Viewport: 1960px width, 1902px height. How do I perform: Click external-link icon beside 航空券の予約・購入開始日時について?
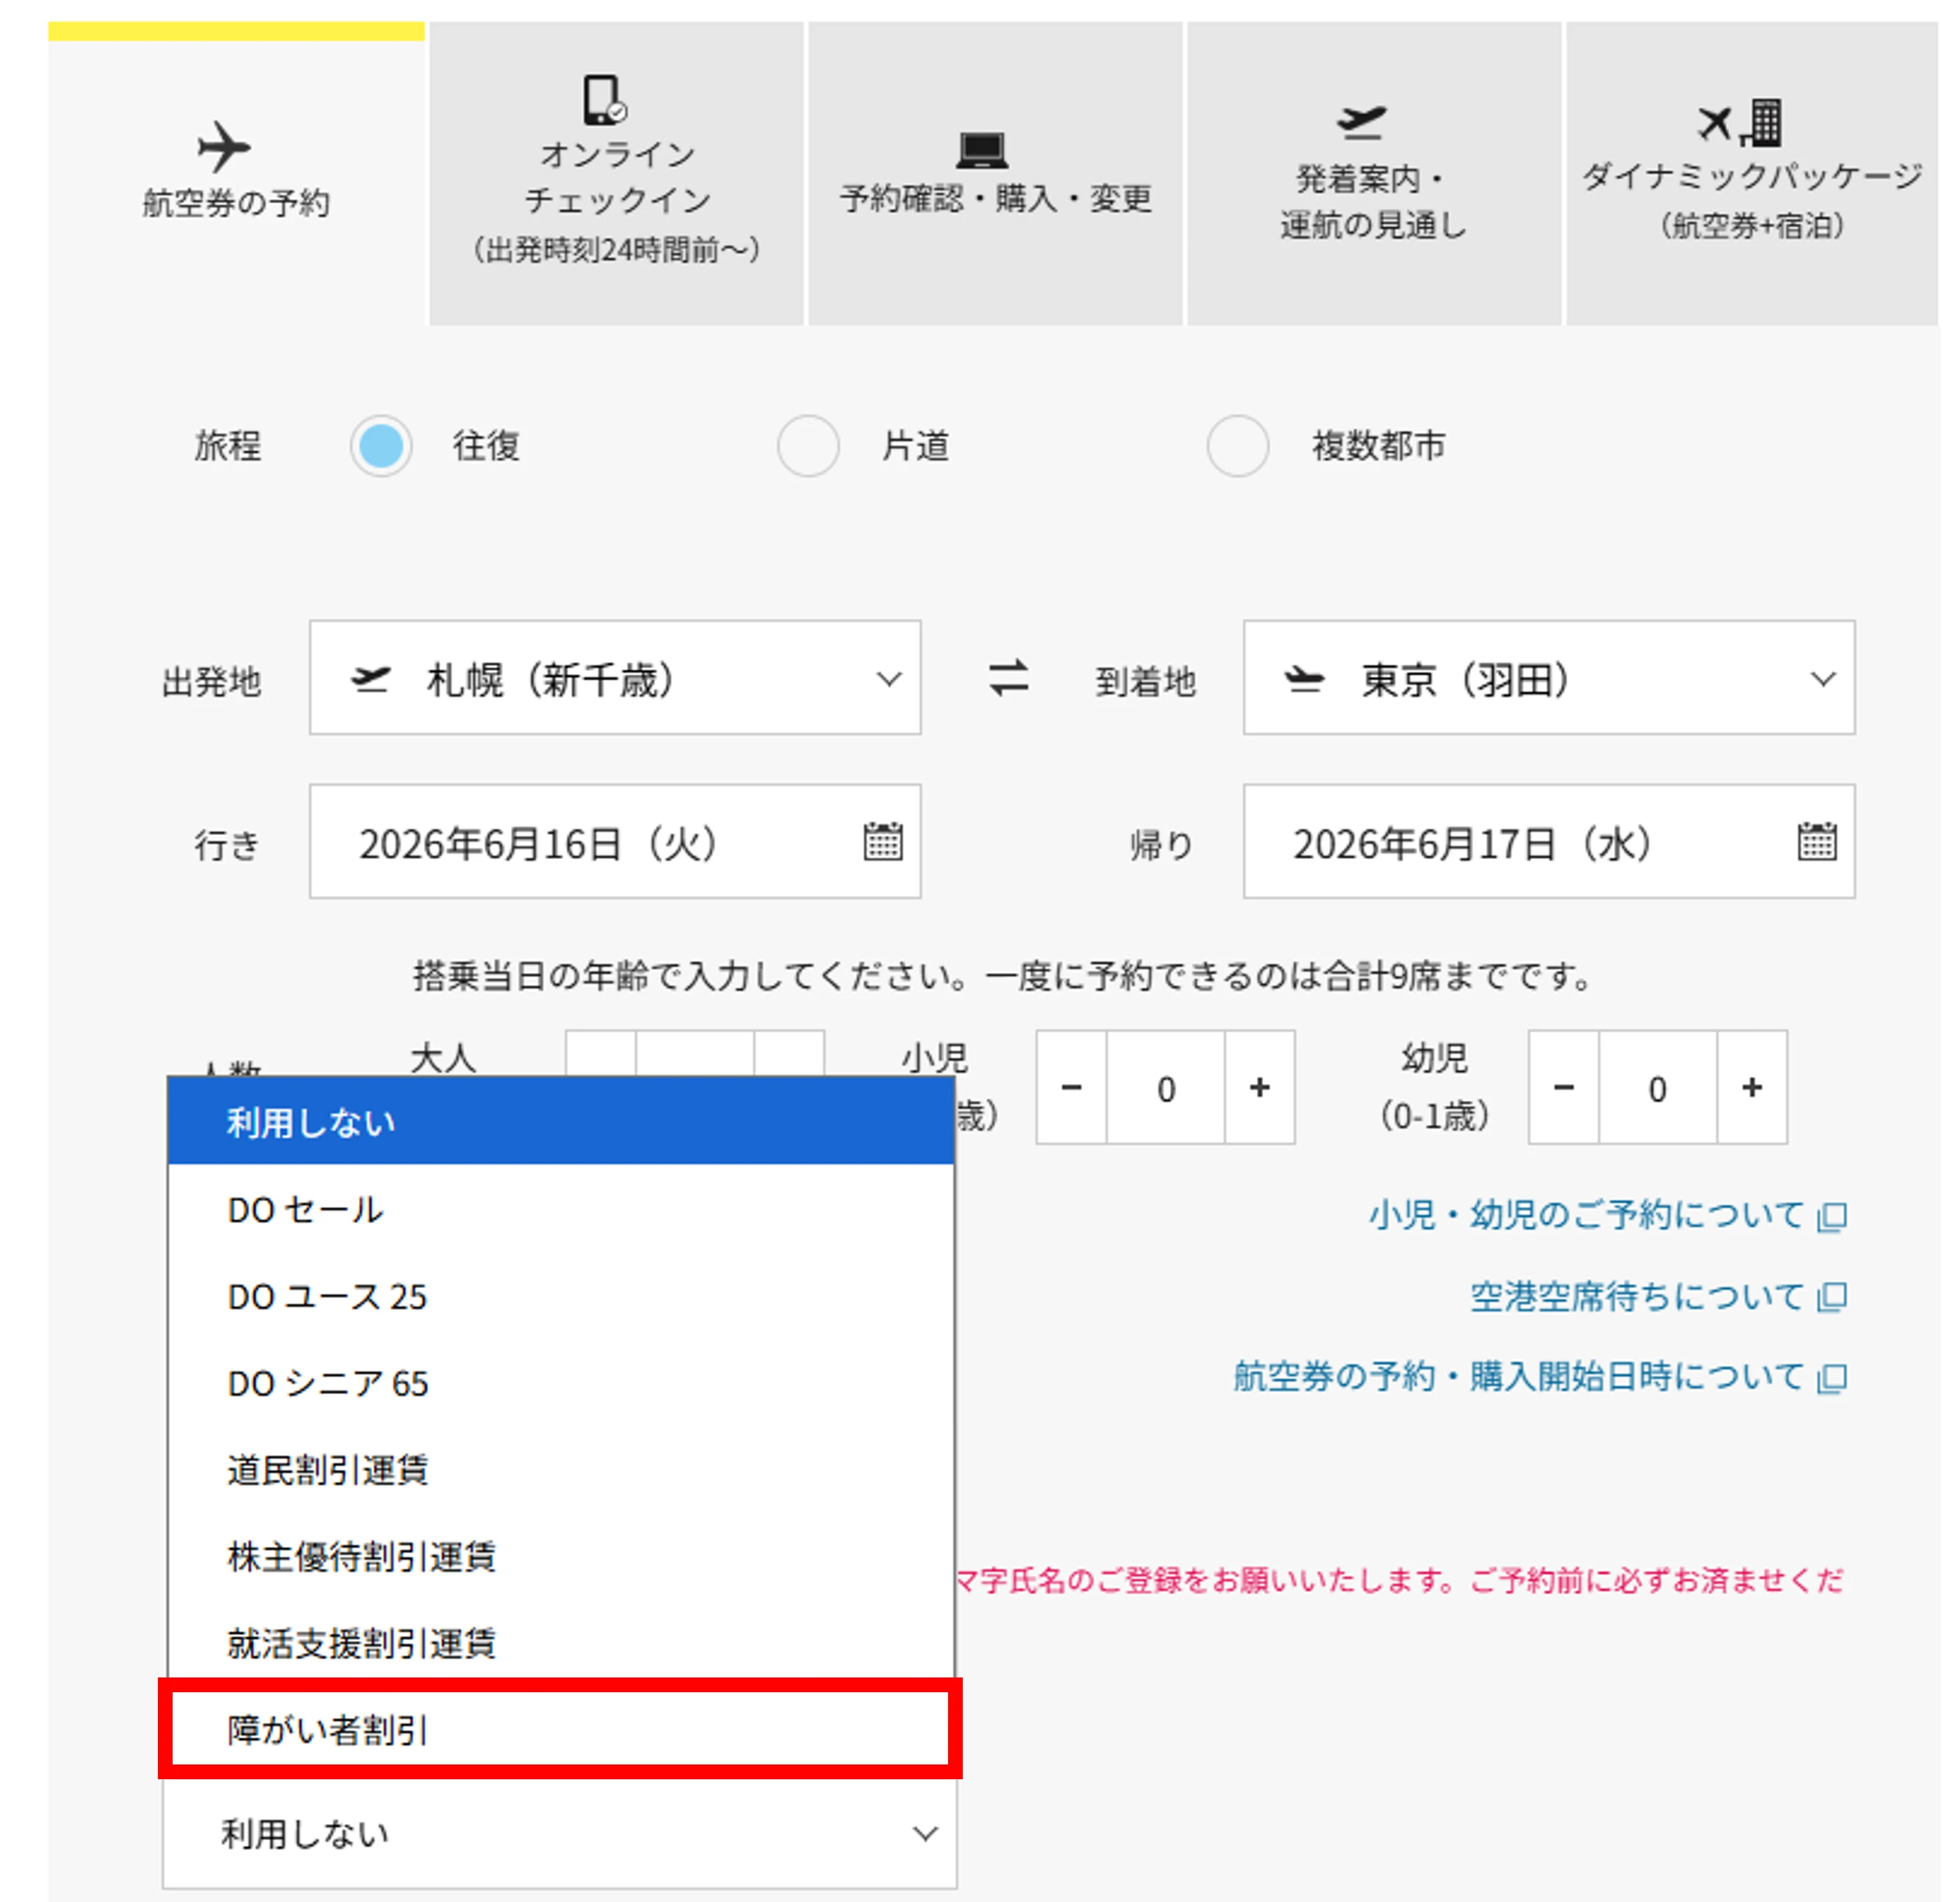[1832, 1378]
